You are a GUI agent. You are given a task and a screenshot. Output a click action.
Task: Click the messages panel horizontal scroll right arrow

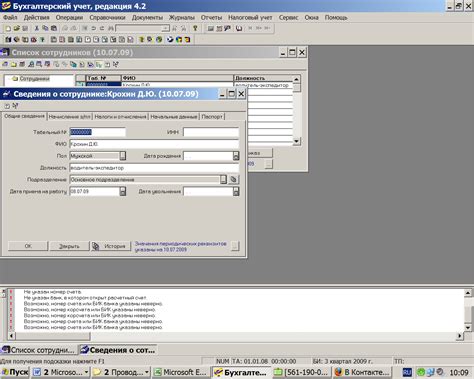point(460,336)
